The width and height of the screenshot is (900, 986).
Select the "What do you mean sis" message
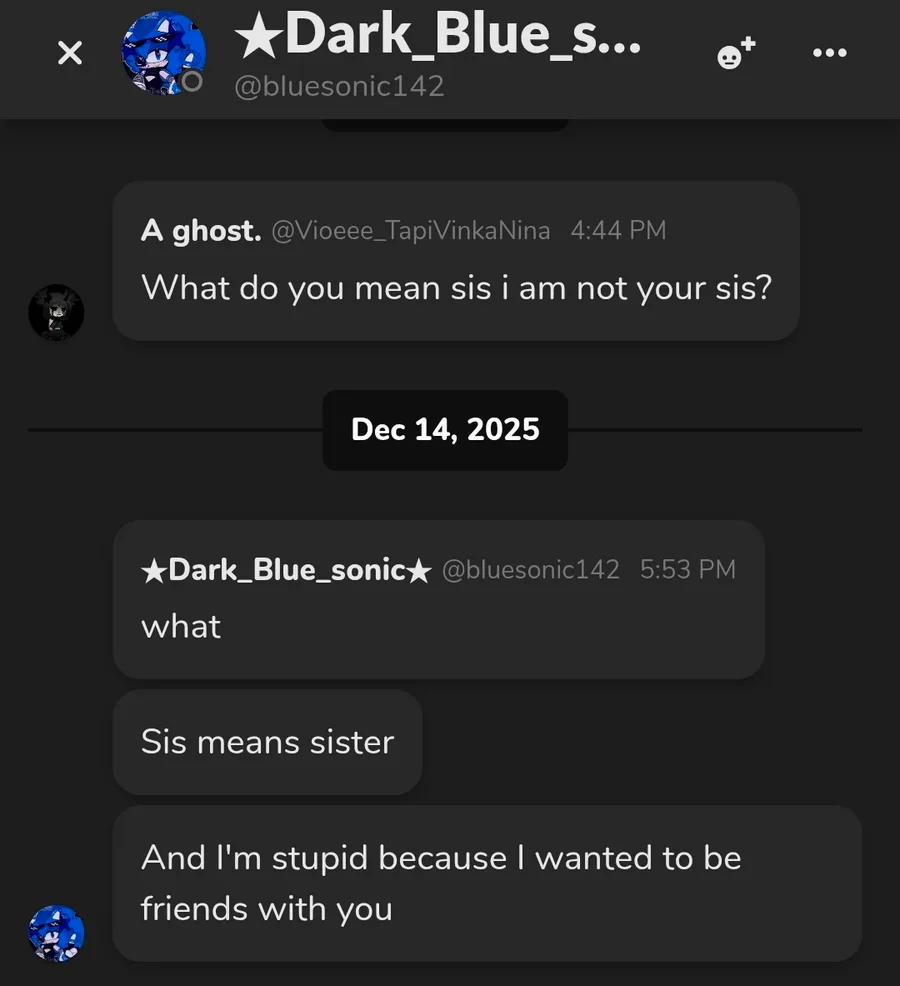(456, 288)
